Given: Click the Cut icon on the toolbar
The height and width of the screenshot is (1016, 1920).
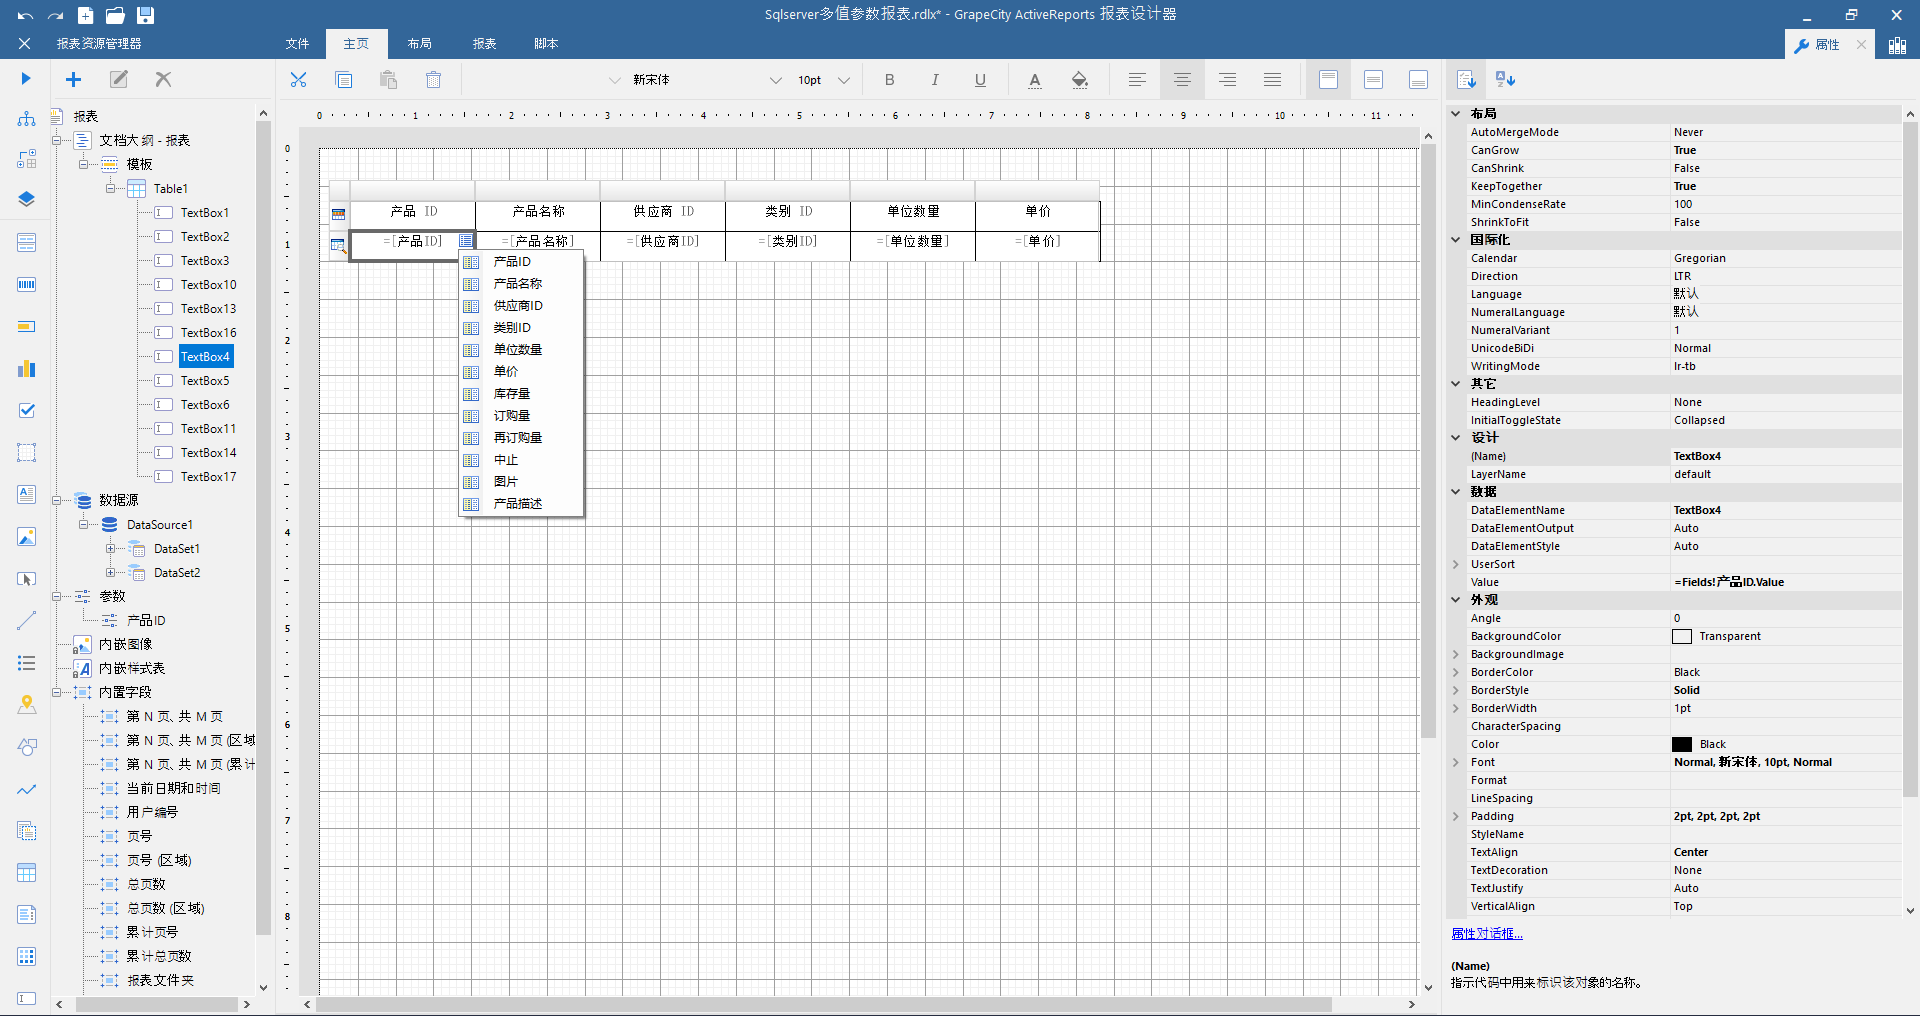Looking at the screenshot, I should 297,79.
